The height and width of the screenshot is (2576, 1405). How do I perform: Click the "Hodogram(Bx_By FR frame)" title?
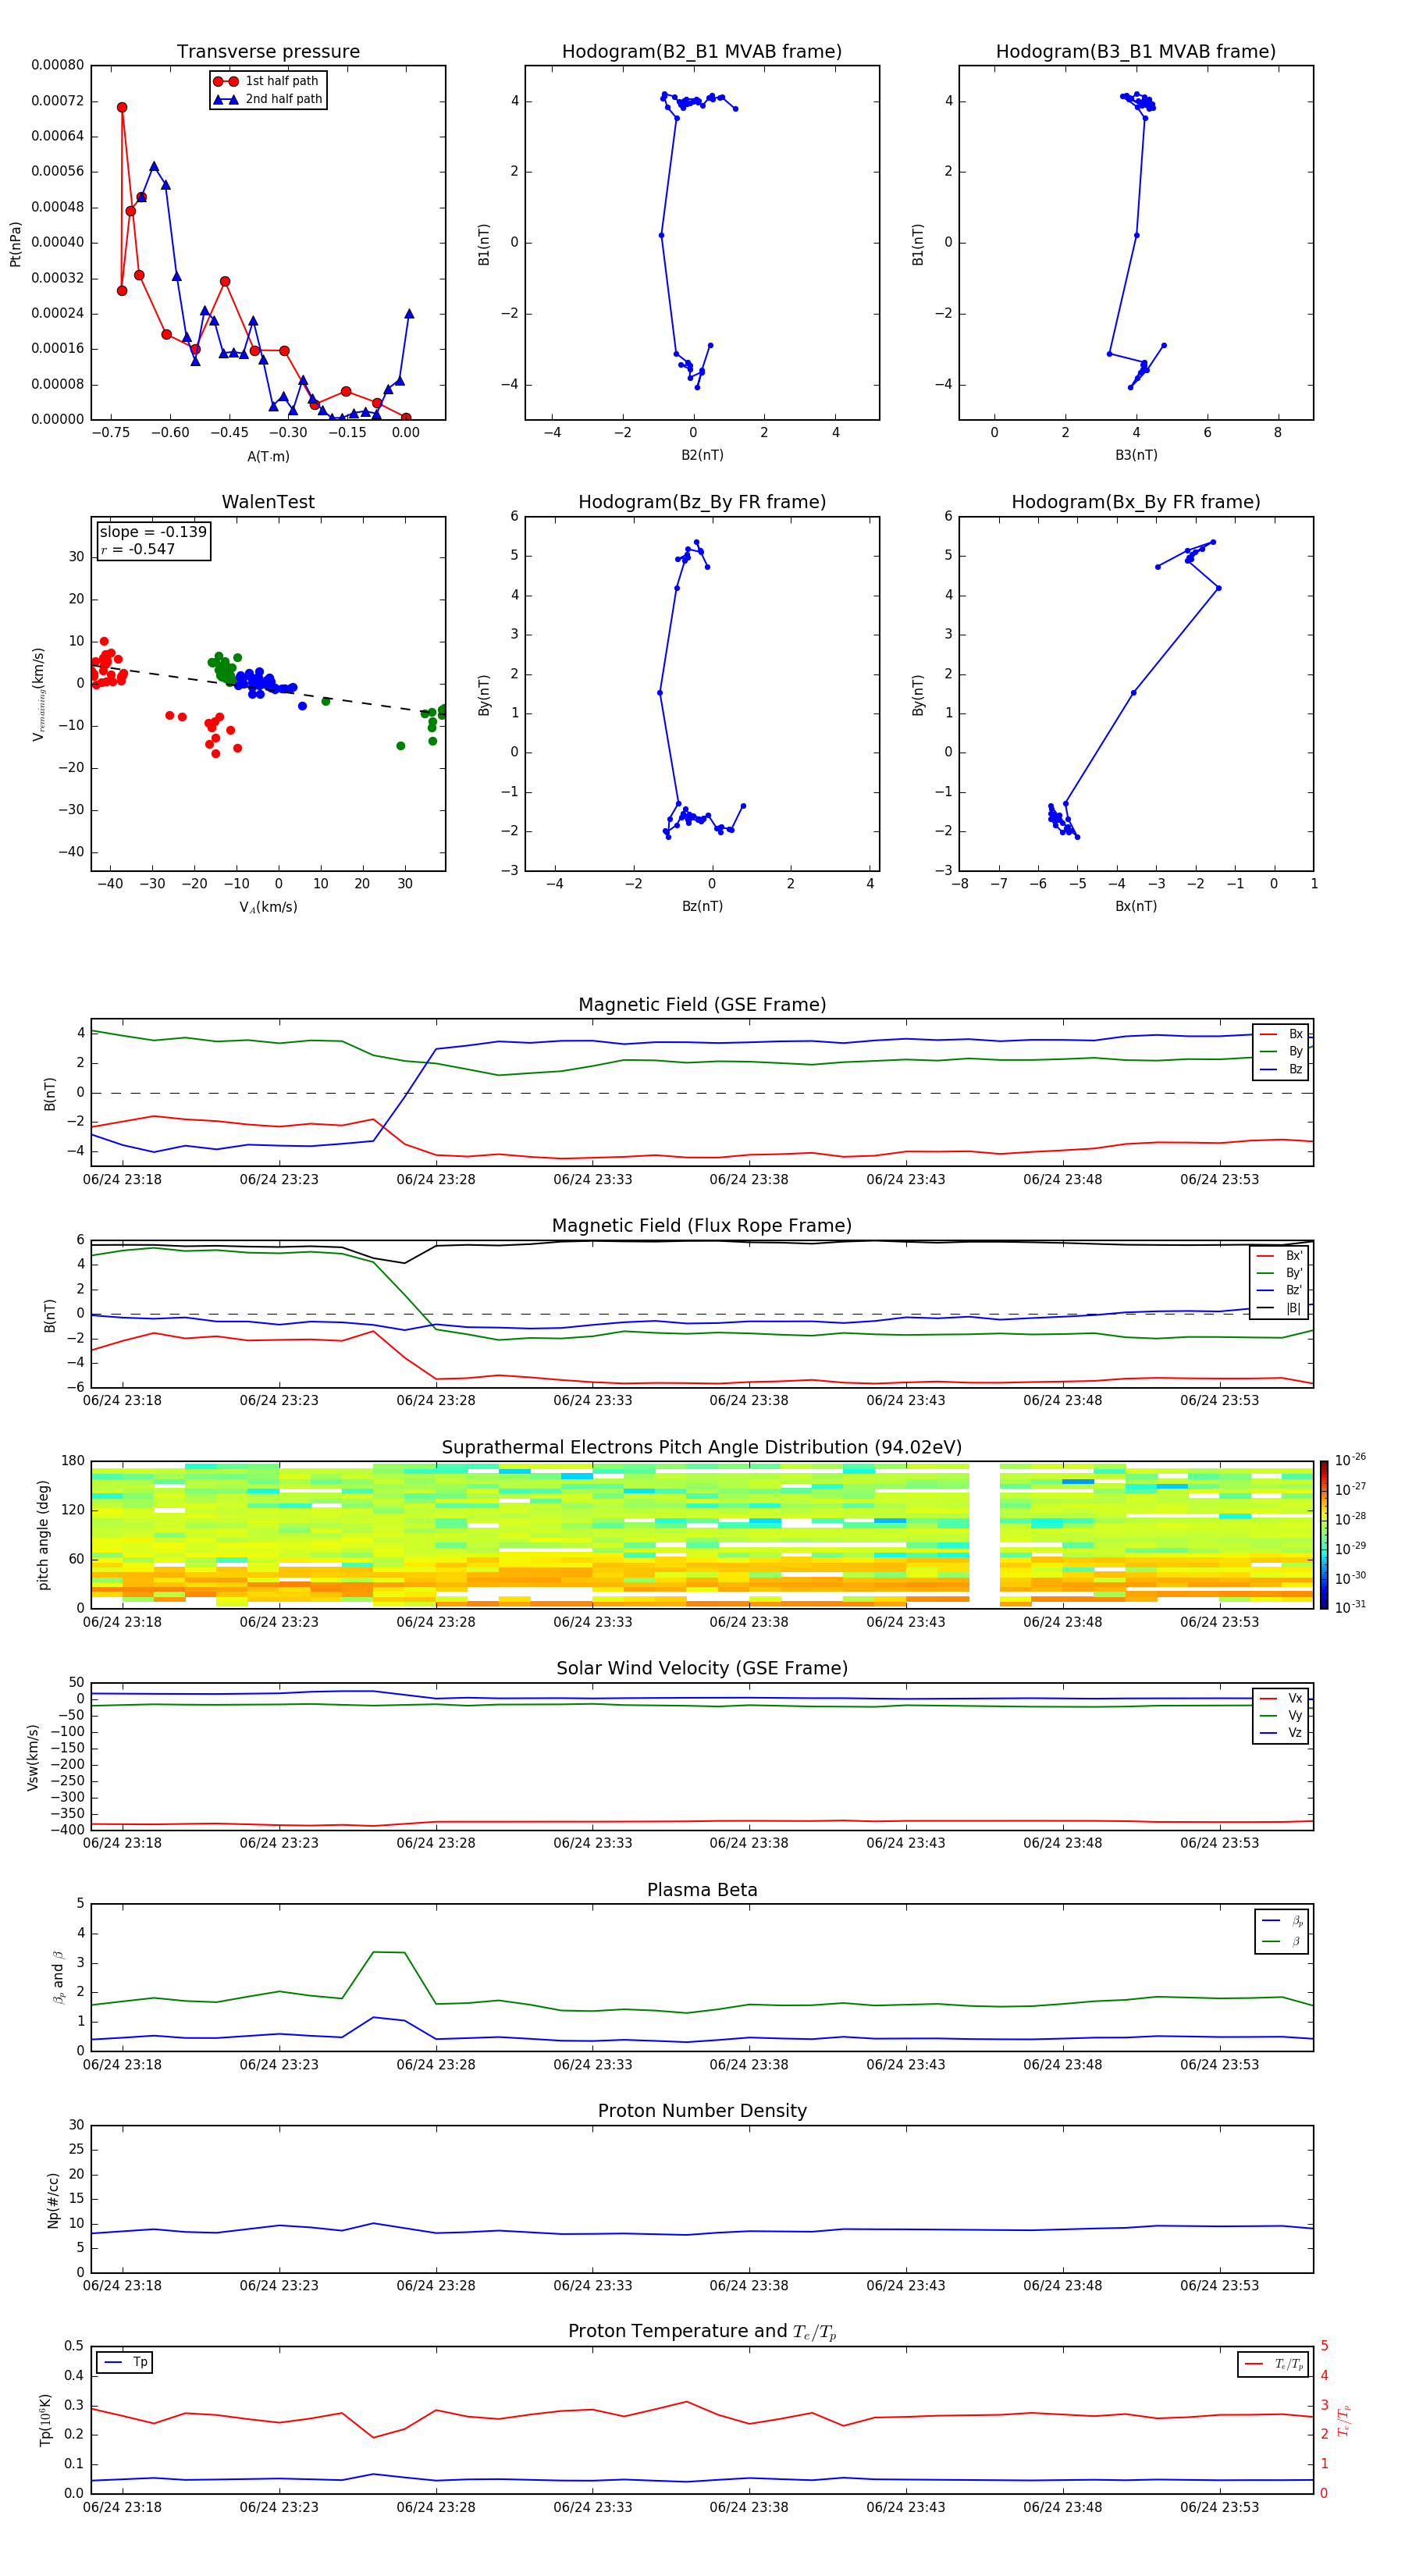point(1136,502)
